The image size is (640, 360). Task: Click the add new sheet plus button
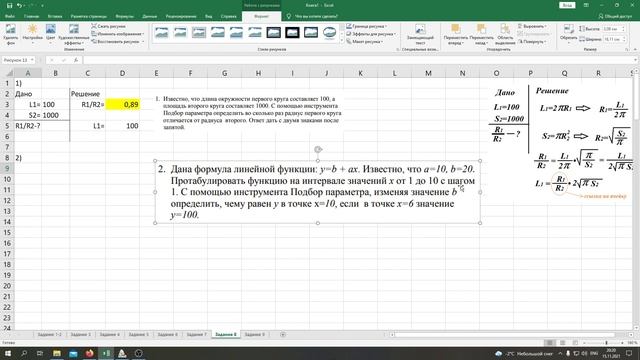point(283,334)
